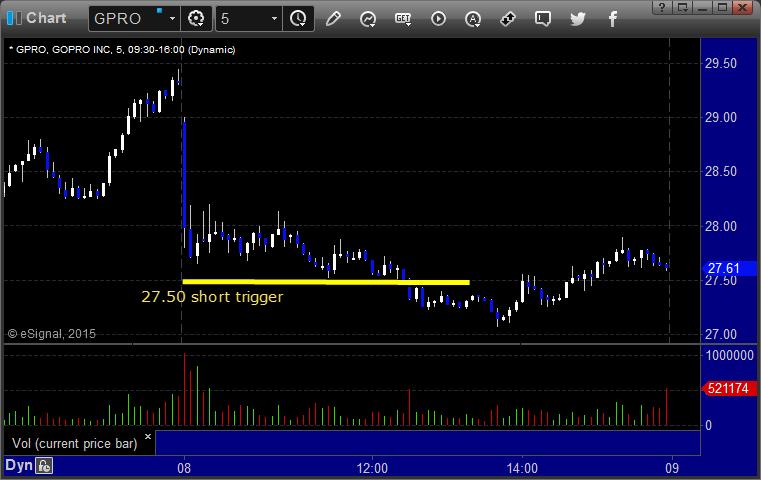Screen dimensions: 761x480
Task: Open the time template clock icon
Action: [298, 19]
